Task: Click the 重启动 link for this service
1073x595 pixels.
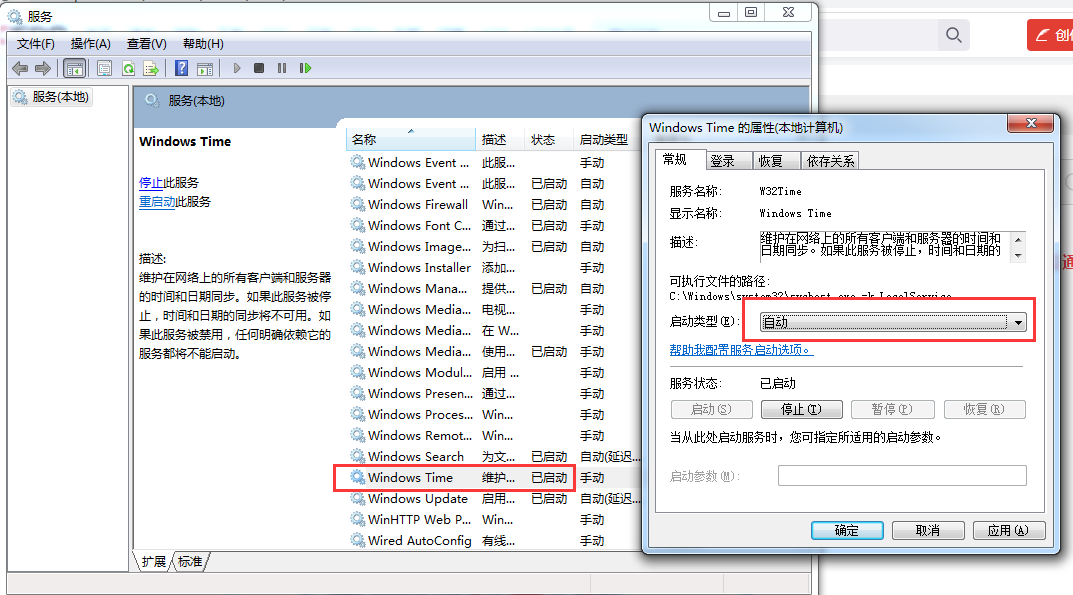Action: tap(157, 202)
